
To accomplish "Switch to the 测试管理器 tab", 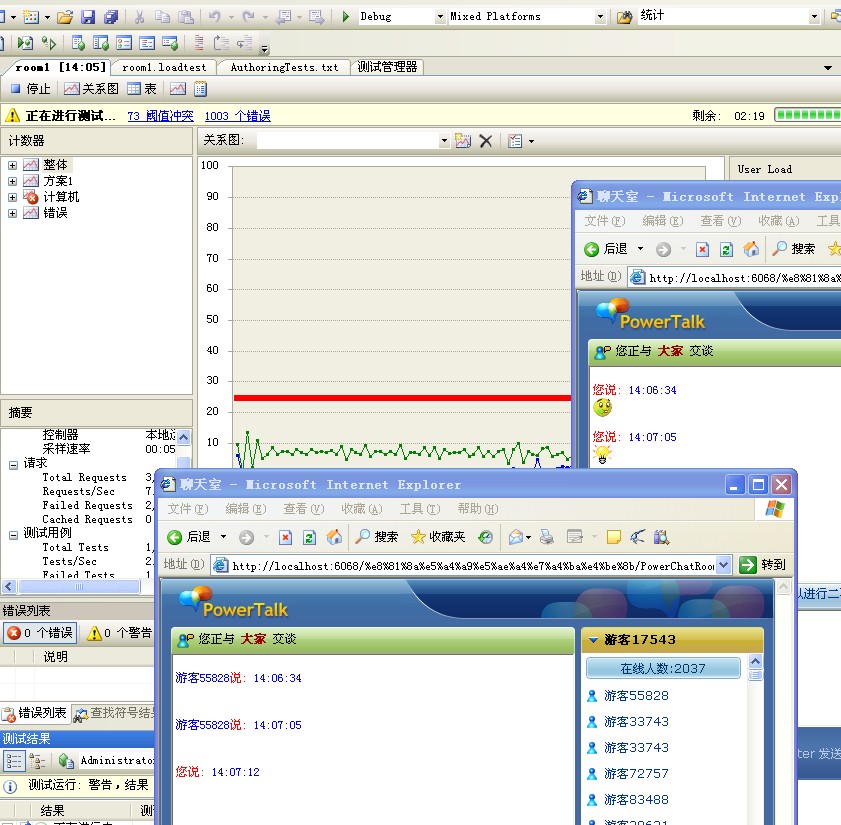I will 387,67.
